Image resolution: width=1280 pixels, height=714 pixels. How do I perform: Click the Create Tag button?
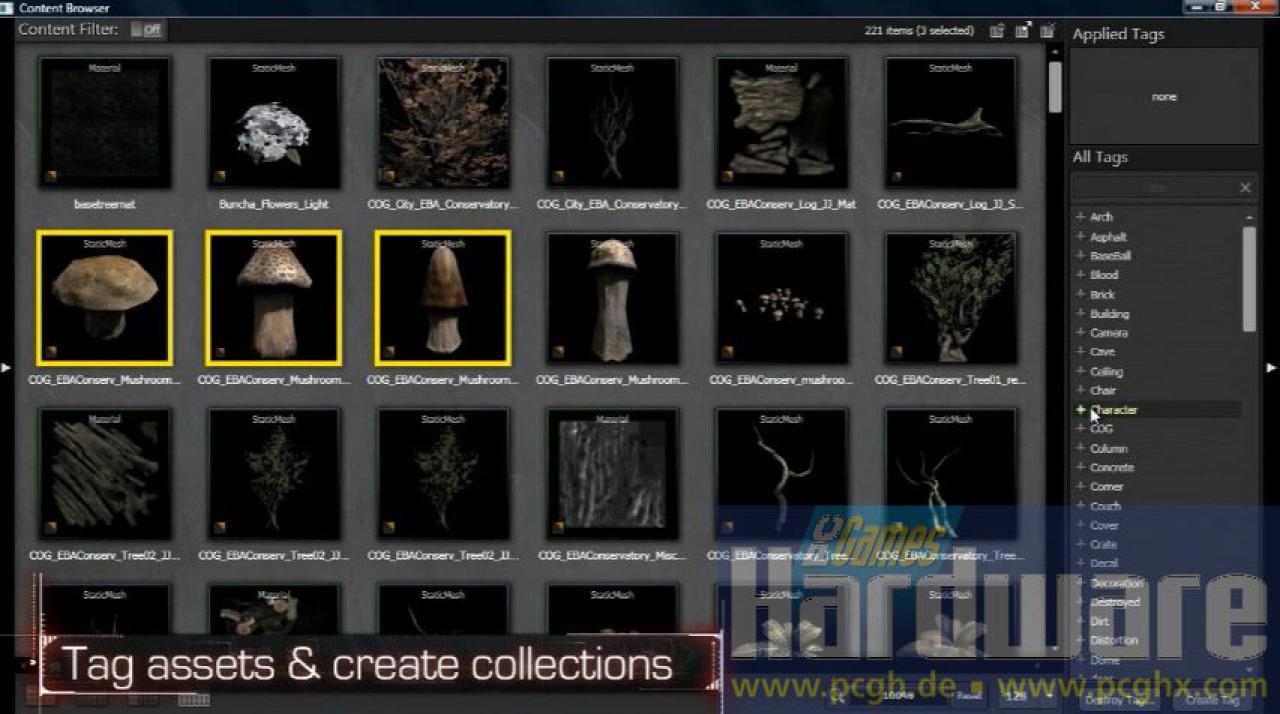1212,700
